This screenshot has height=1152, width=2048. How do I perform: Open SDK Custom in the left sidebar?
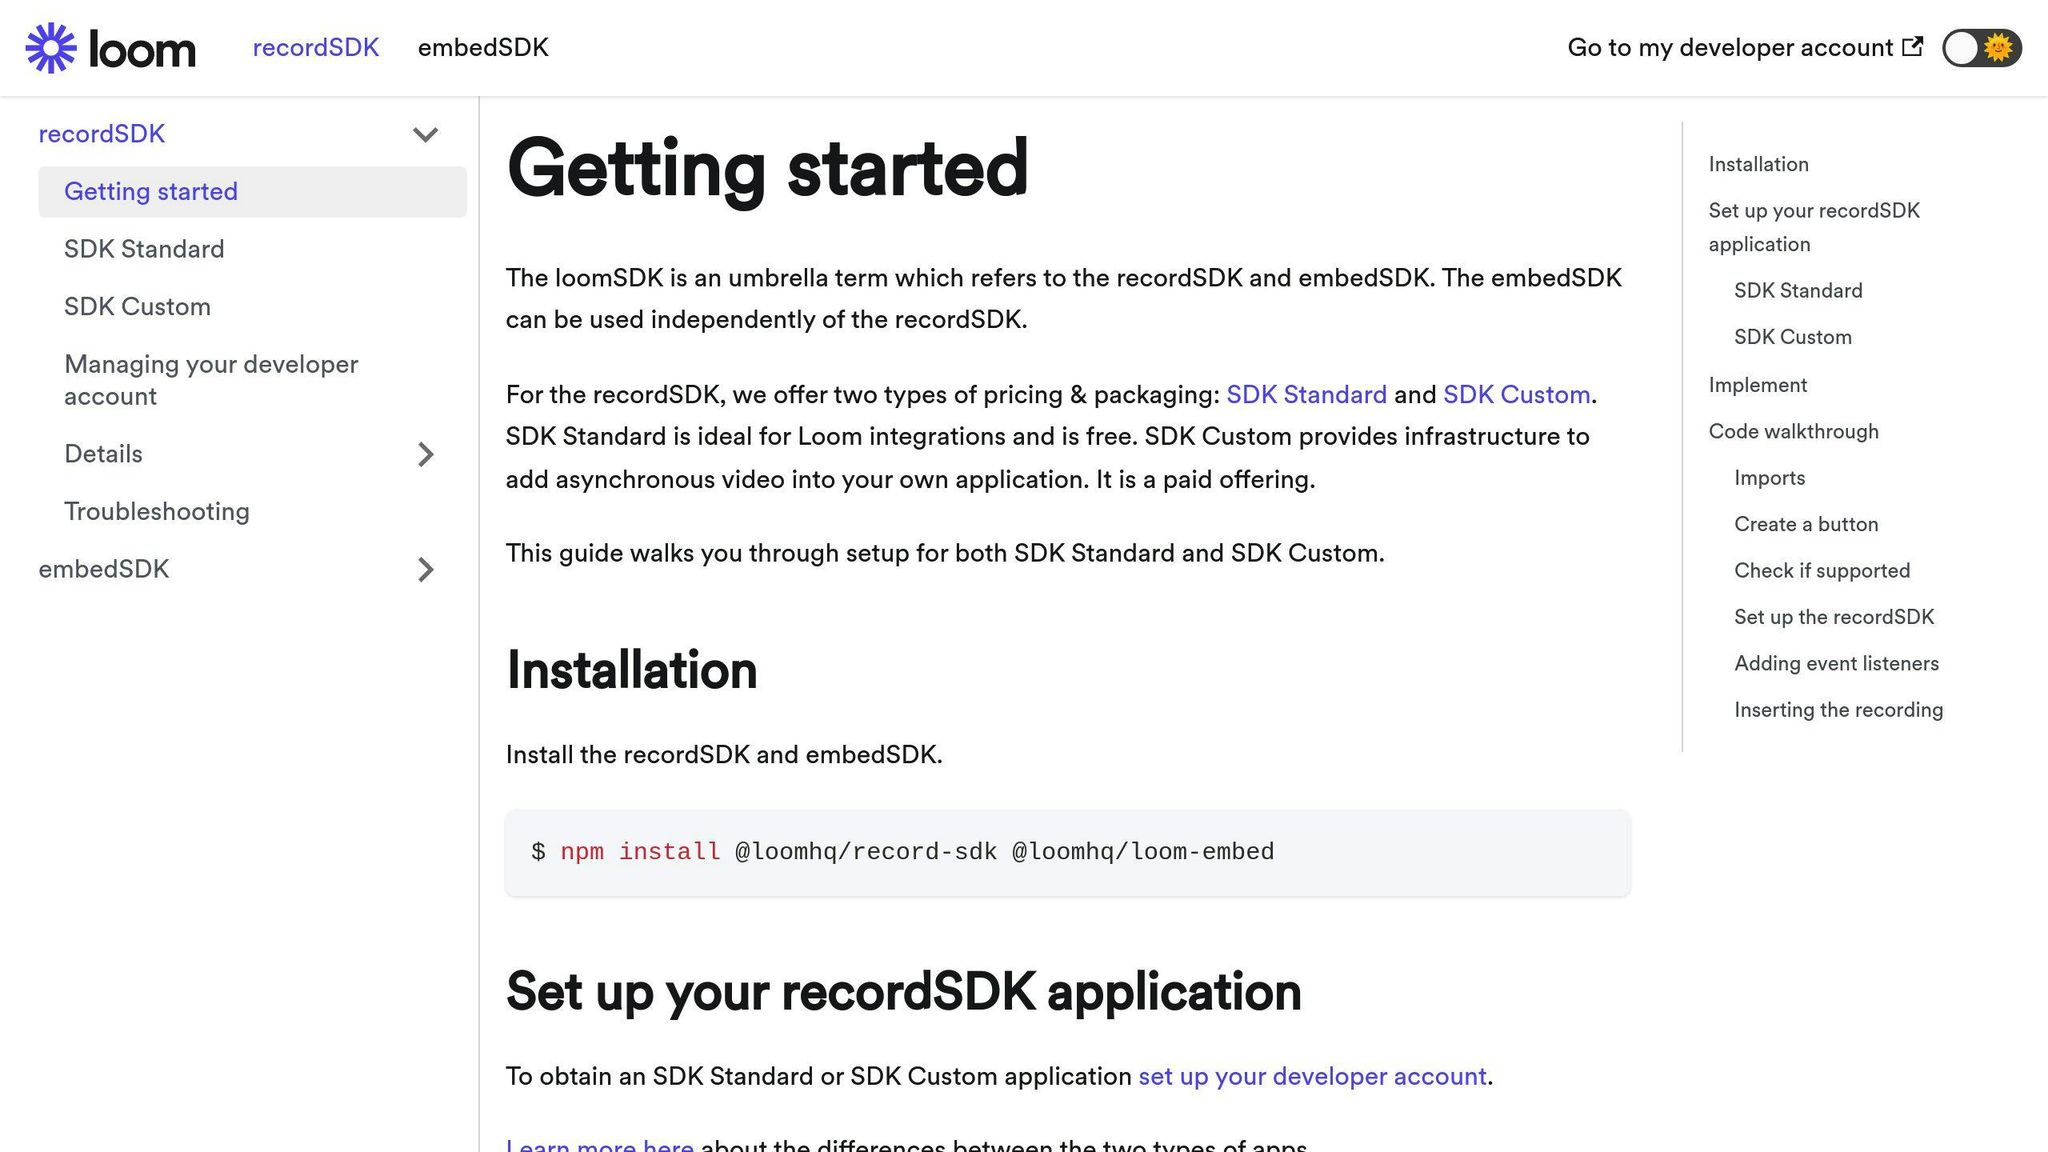[x=137, y=307]
